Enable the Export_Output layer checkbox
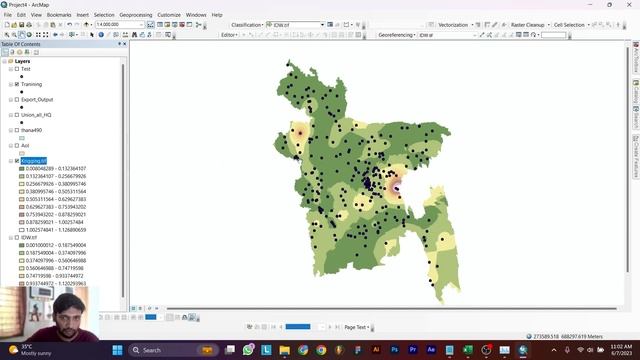This screenshot has width=640, height=360. pyautogui.click(x=17, y=100)
